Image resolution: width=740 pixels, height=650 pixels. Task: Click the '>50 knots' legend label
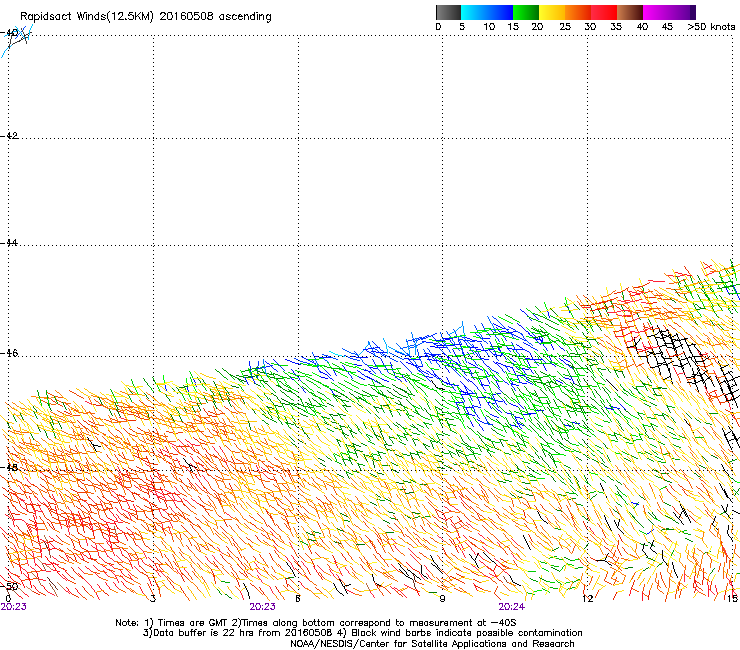point(711,27)
